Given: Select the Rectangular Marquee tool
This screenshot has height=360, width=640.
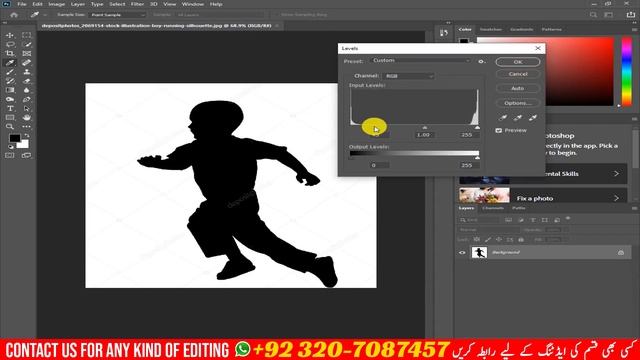Looking at the screenshot, I should [27, 36].
